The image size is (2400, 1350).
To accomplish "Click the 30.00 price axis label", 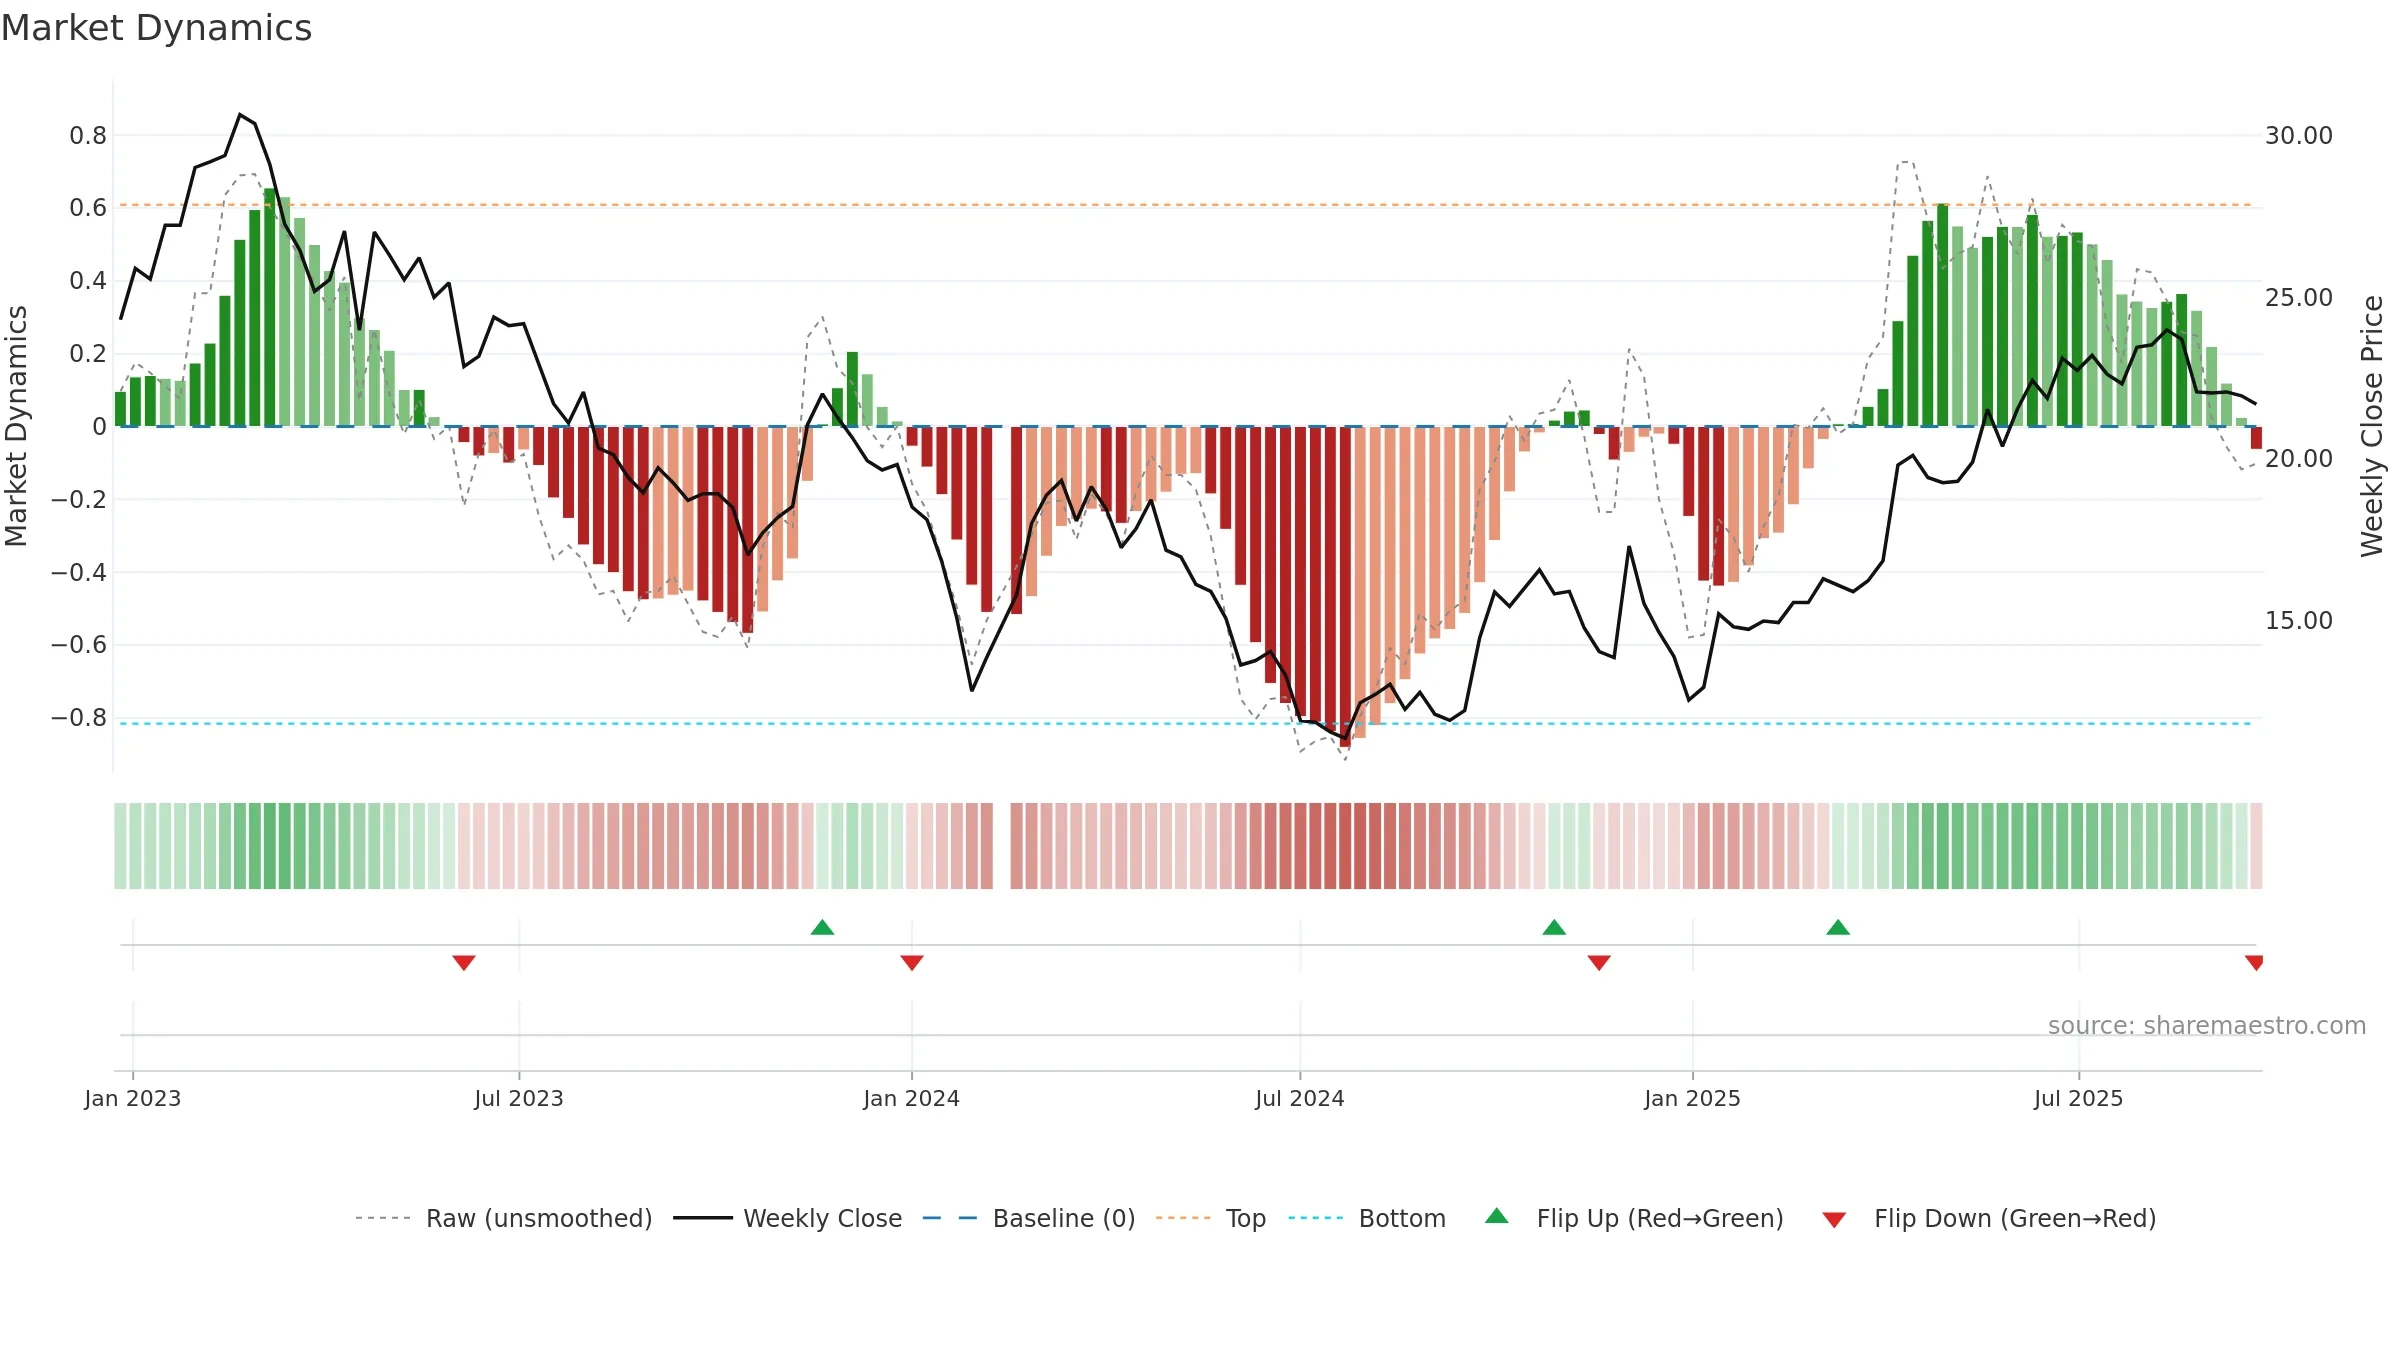I will pyautogui.click(x=2299, y=136).
